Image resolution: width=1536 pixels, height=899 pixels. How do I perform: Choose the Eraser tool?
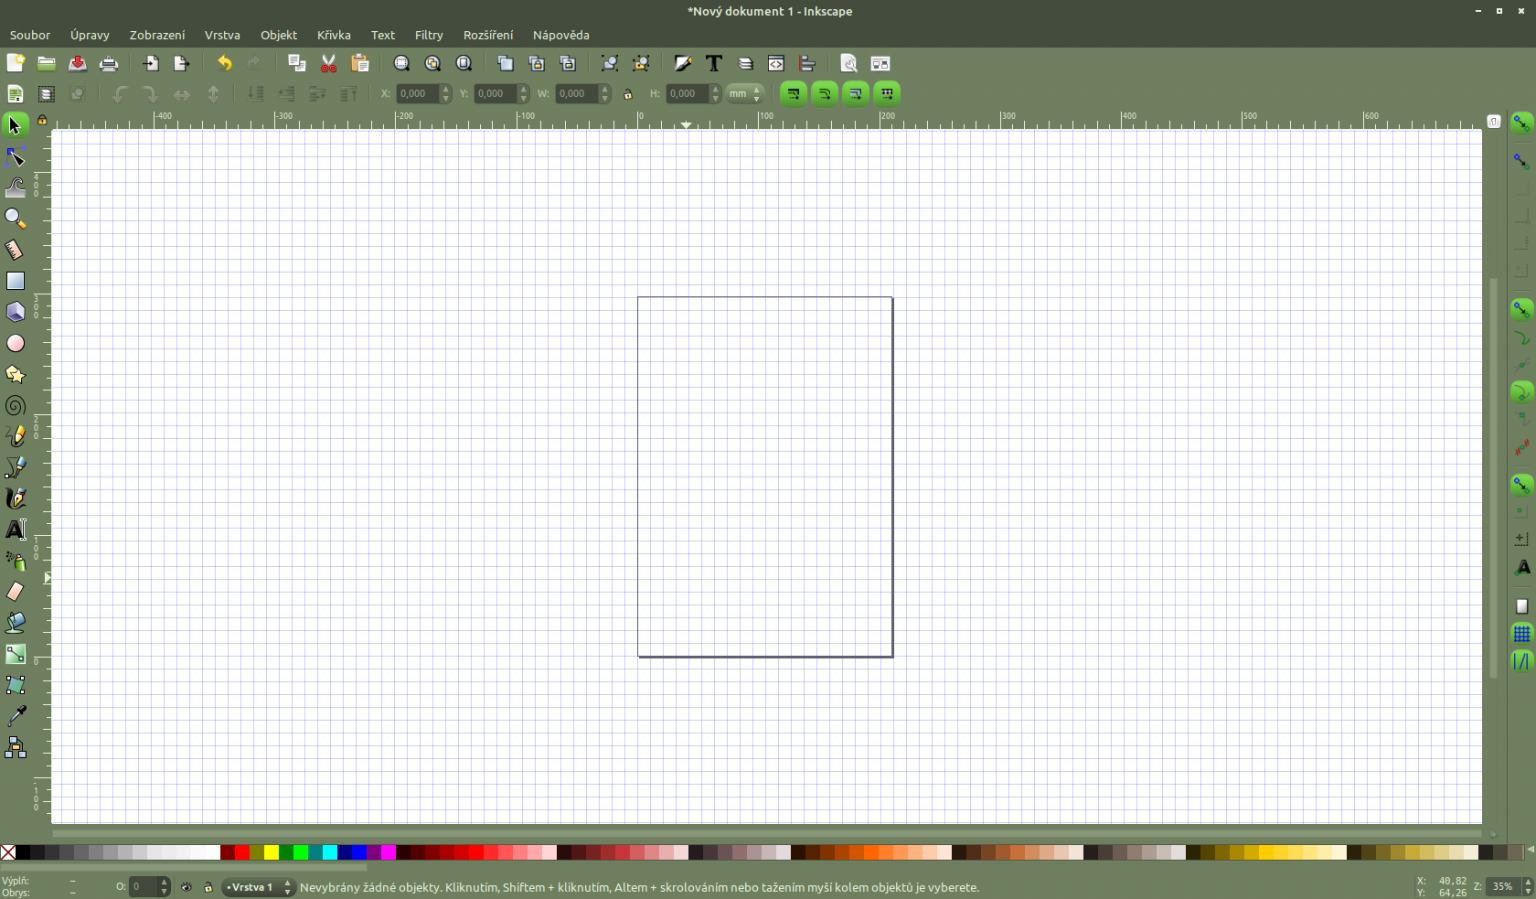tap(15, 591)
